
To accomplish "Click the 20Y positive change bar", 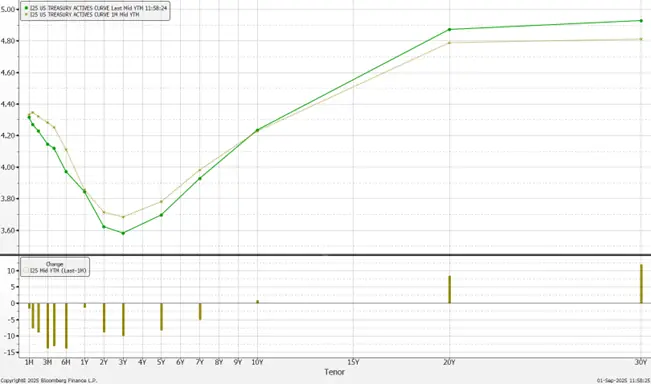I will coord(449,289).
